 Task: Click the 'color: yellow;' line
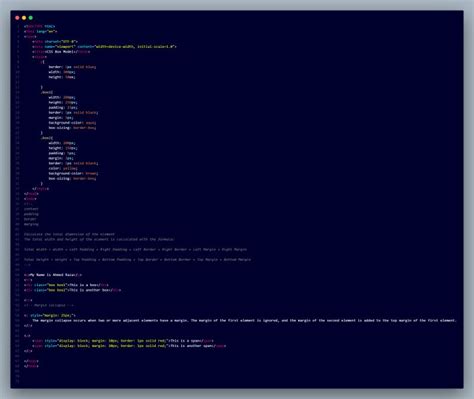pos(63,168)
